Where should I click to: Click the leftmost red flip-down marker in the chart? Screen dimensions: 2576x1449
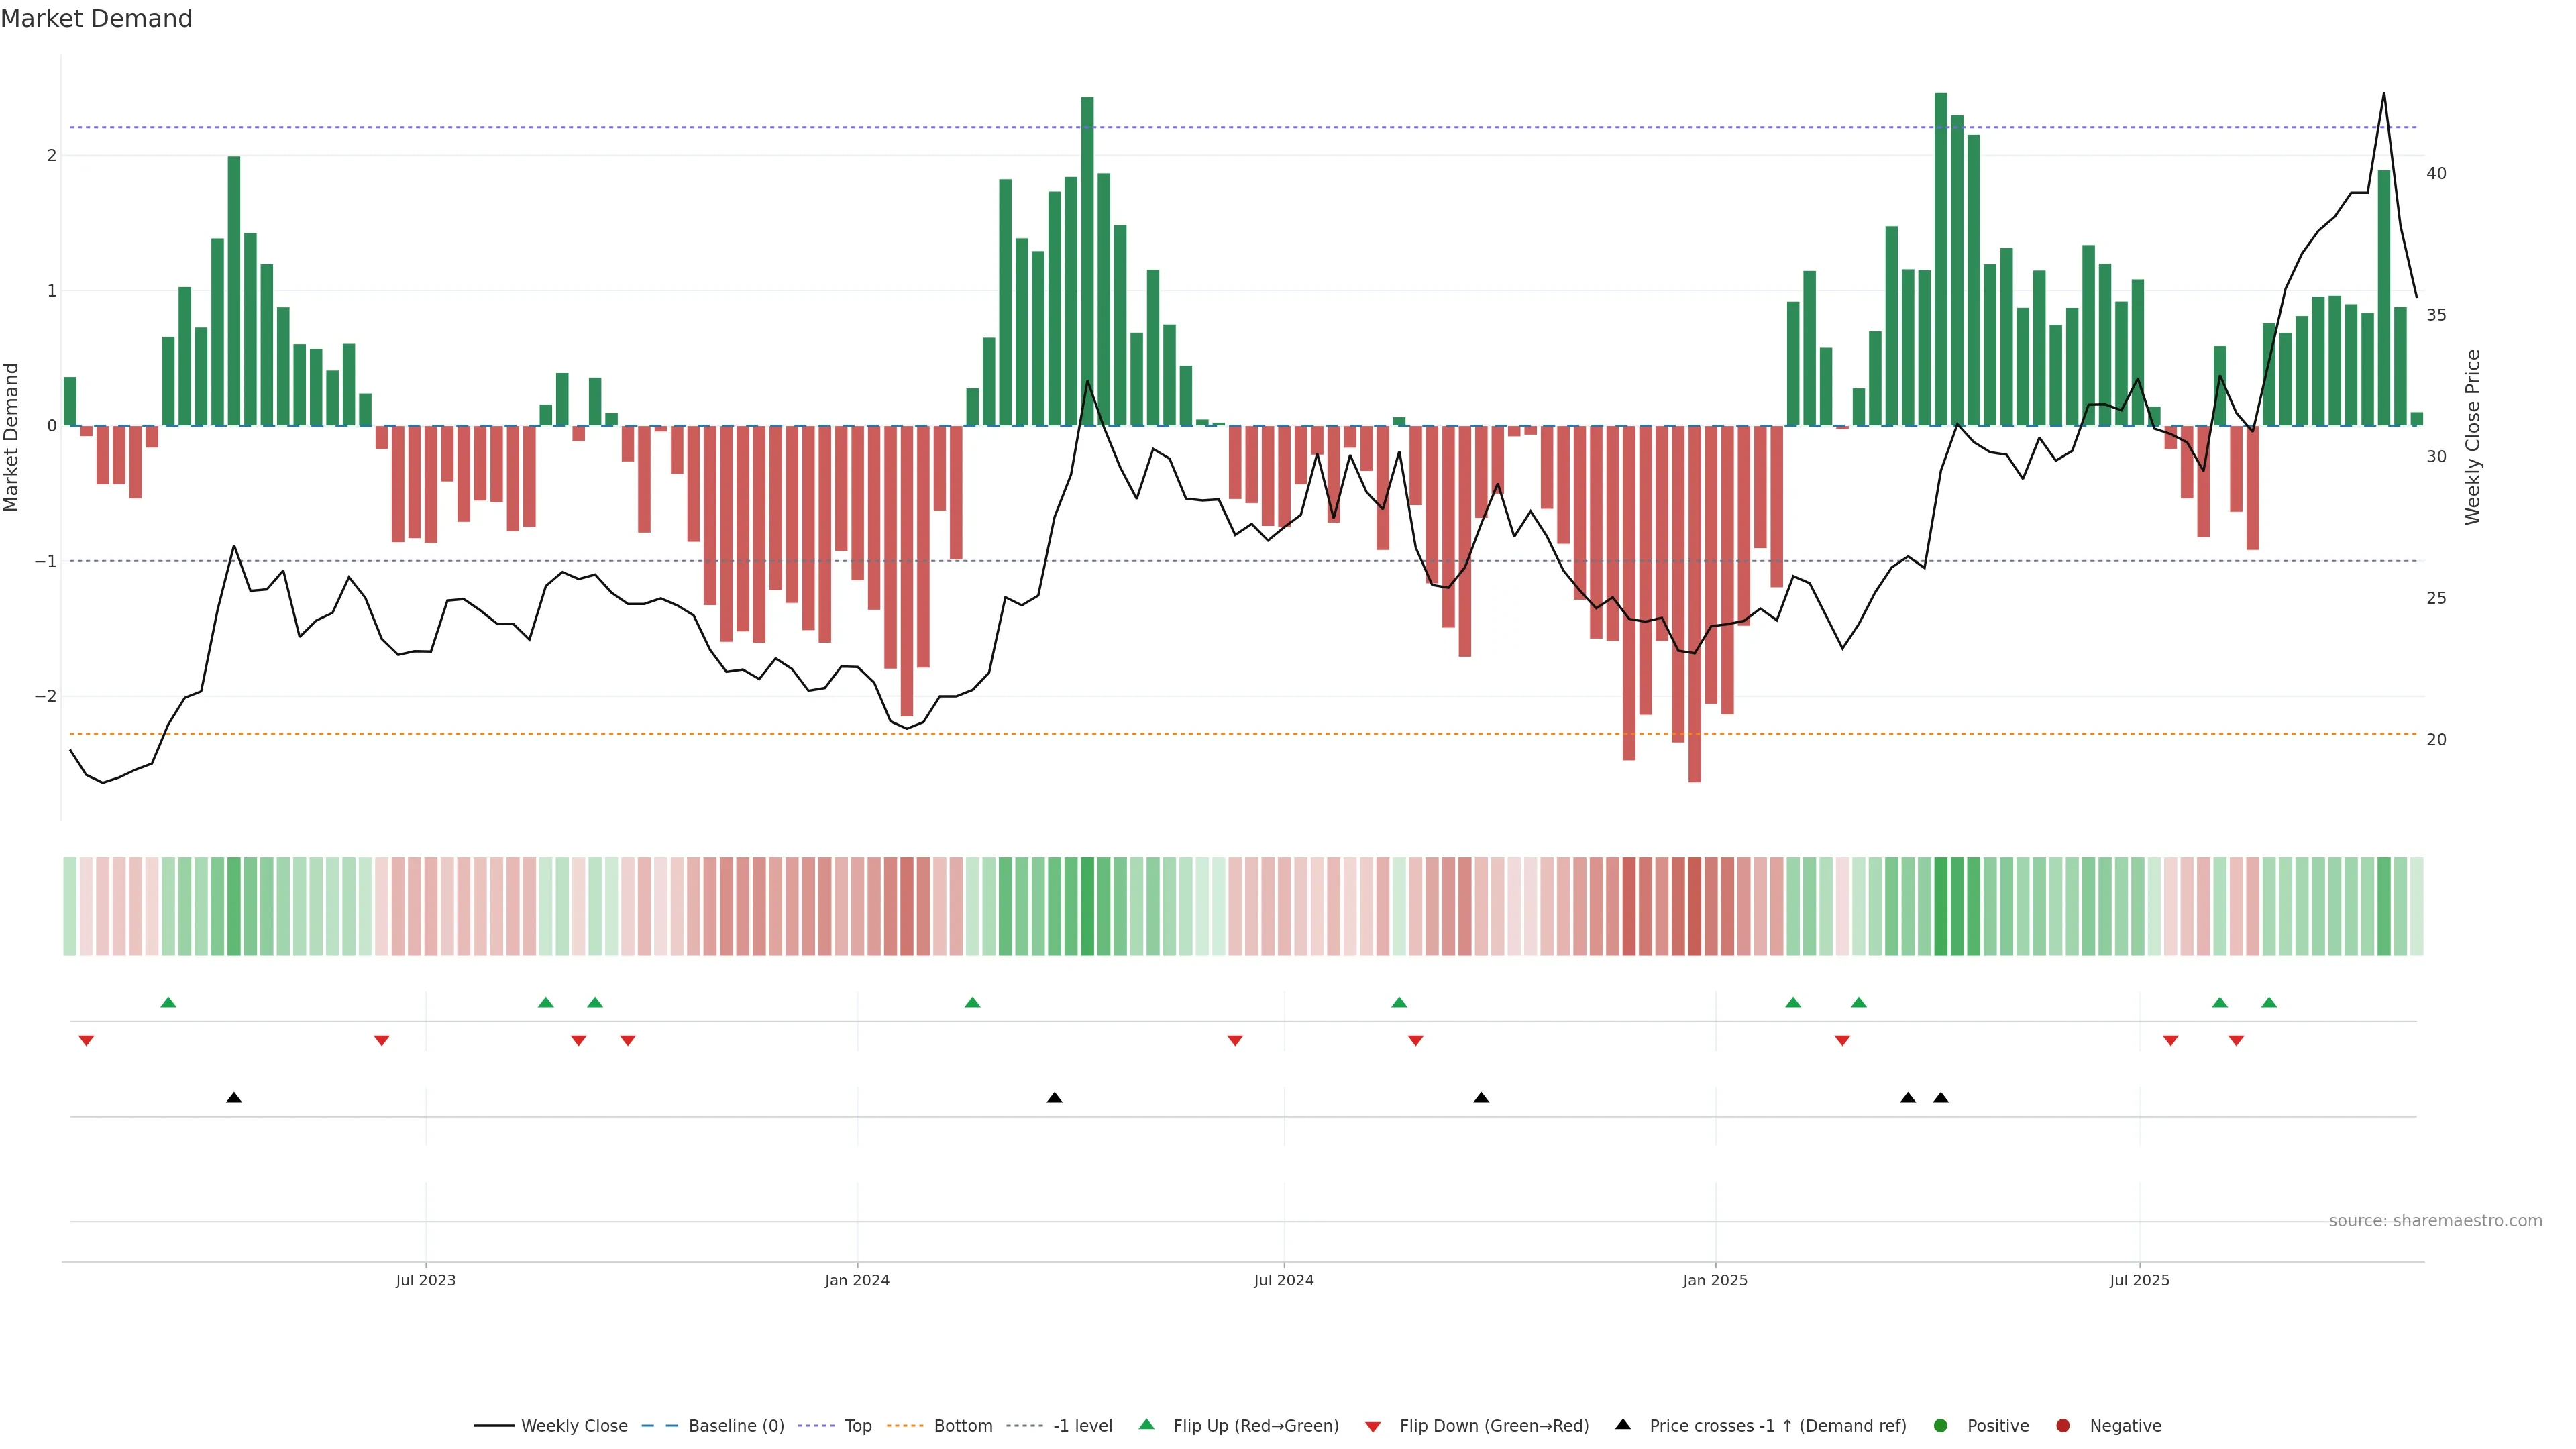click(x=86, y=1041)
